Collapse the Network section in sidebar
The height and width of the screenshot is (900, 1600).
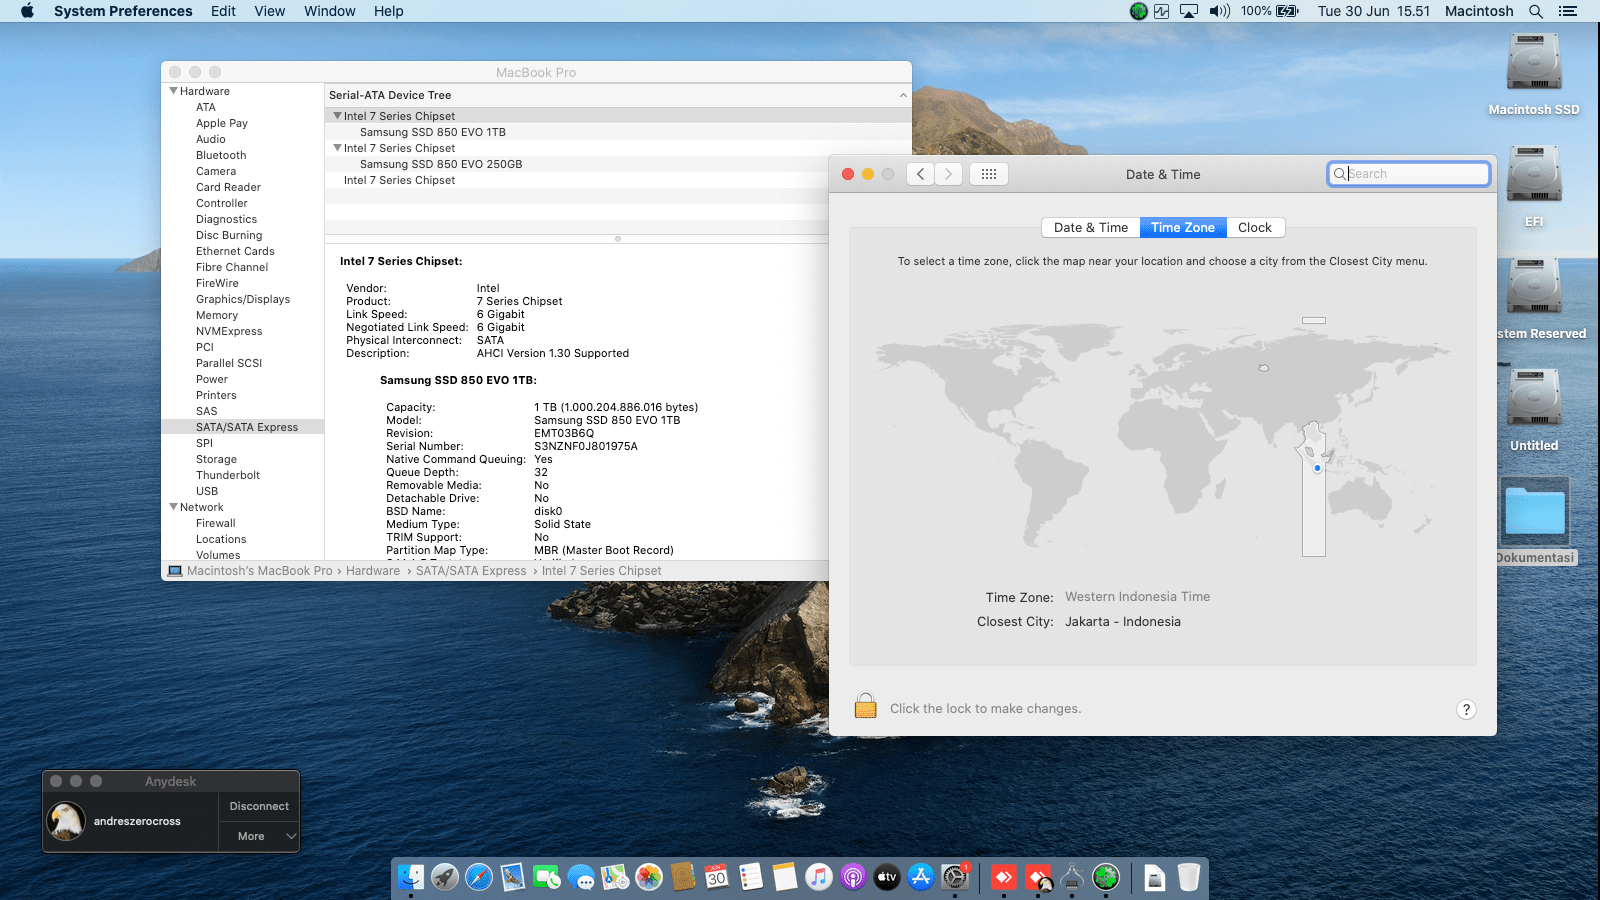click(174, 507)
